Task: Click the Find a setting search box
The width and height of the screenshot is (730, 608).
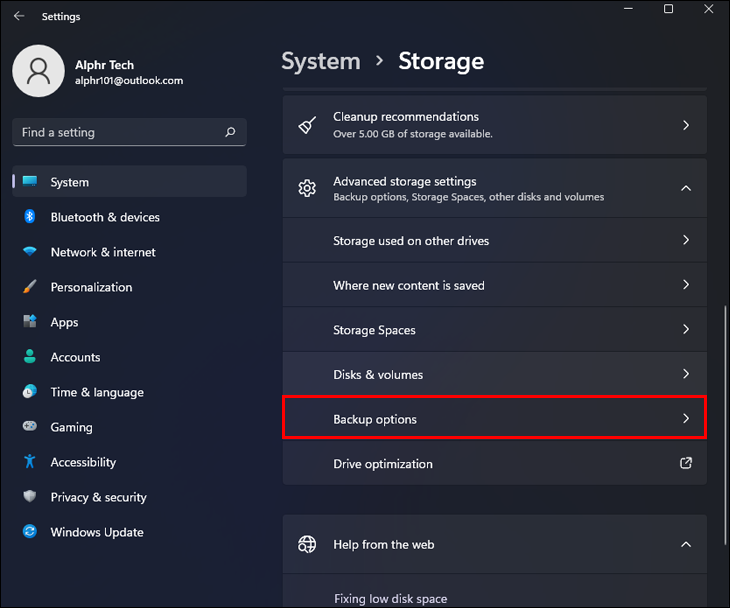Action: point(120,132)
